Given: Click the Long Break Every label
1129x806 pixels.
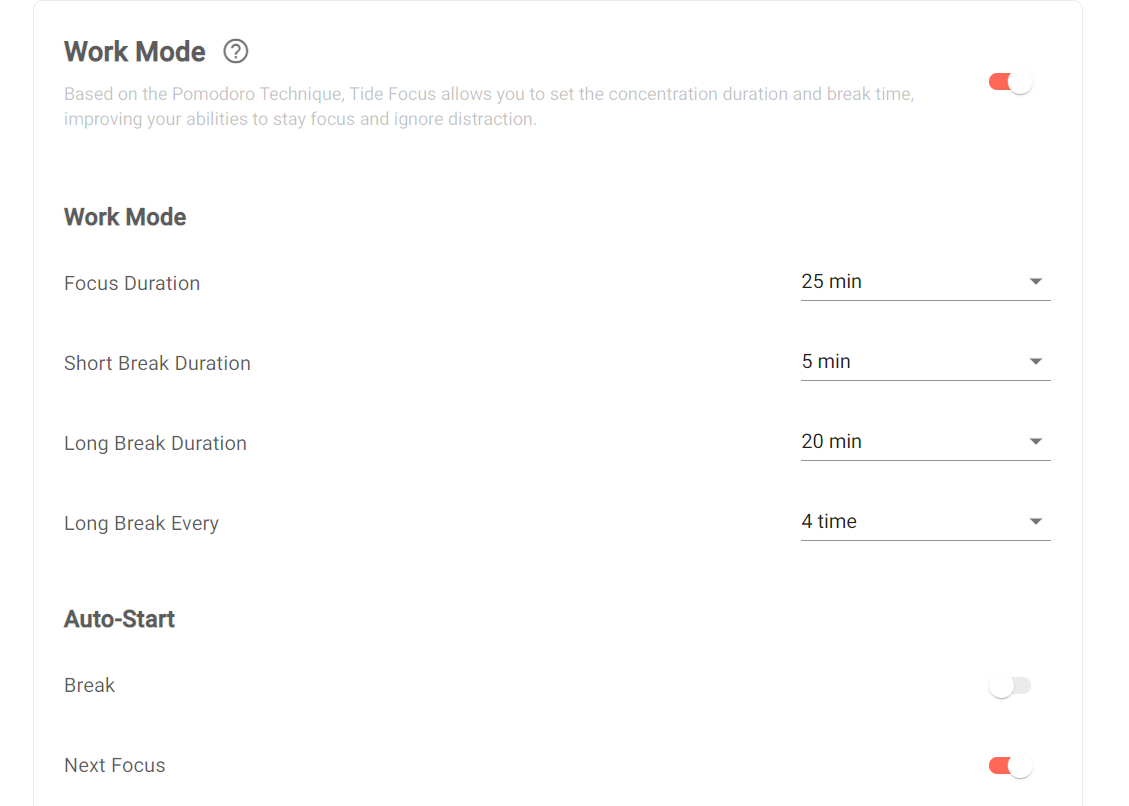Looking at the screenshot, I should [141, 524].
